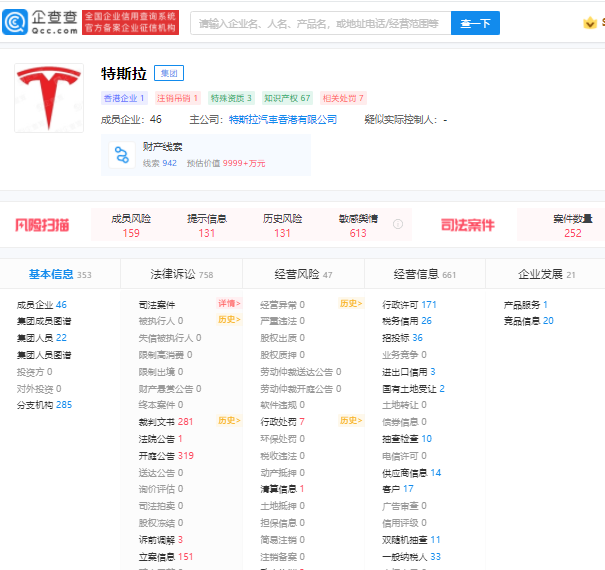Open 特斯拉汽车香港有限公司 company link
The width and height of the screenshot is (605, 570).
[x=282, y=120]
